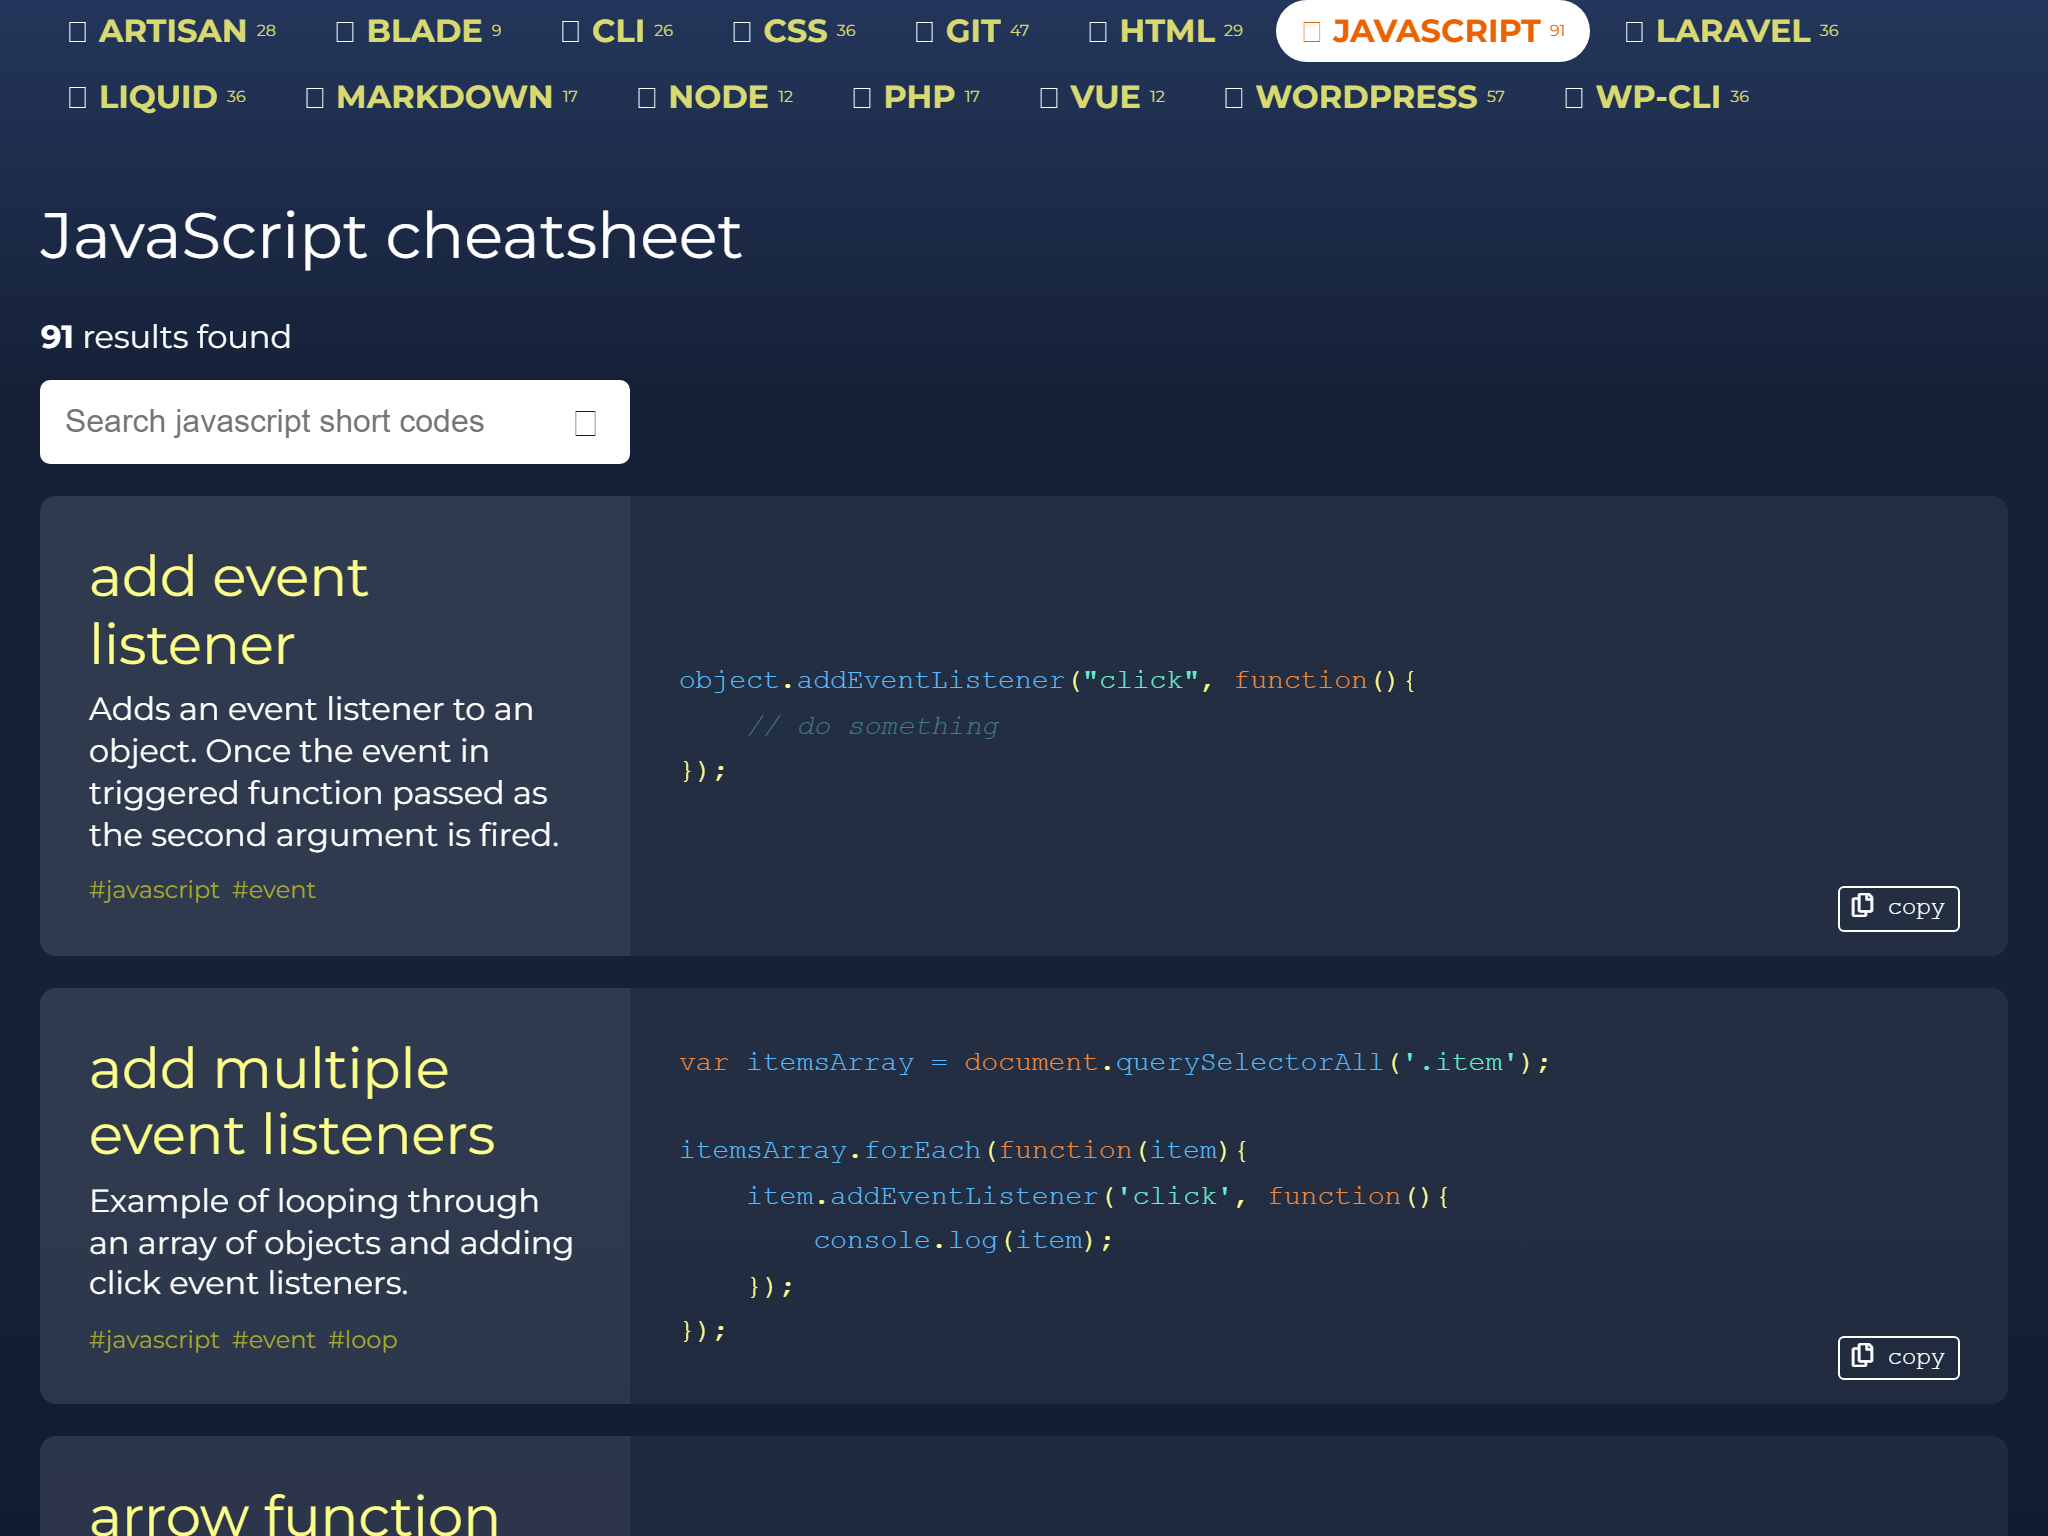
Task: Open the Vue cheatsheet tab
Action: (1103, 97)
